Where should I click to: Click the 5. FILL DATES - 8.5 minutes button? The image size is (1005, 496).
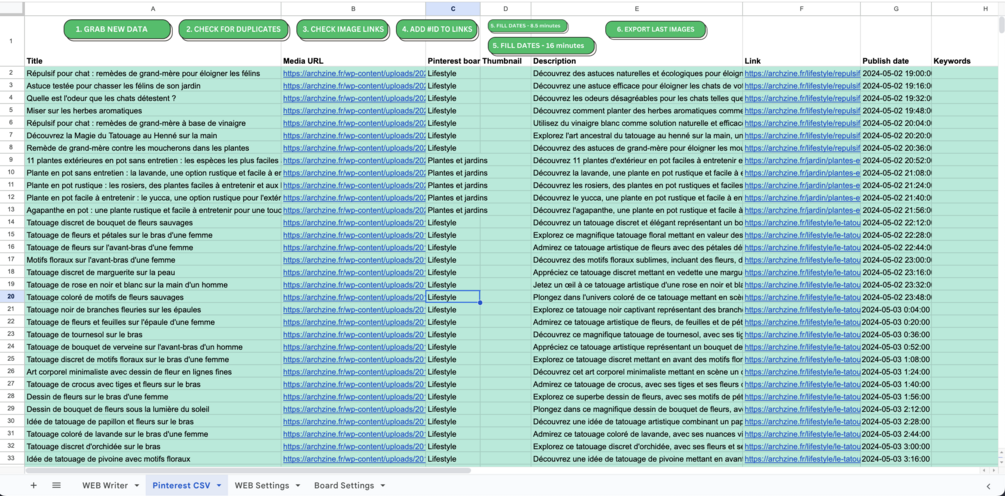click(x=527, y=26)
